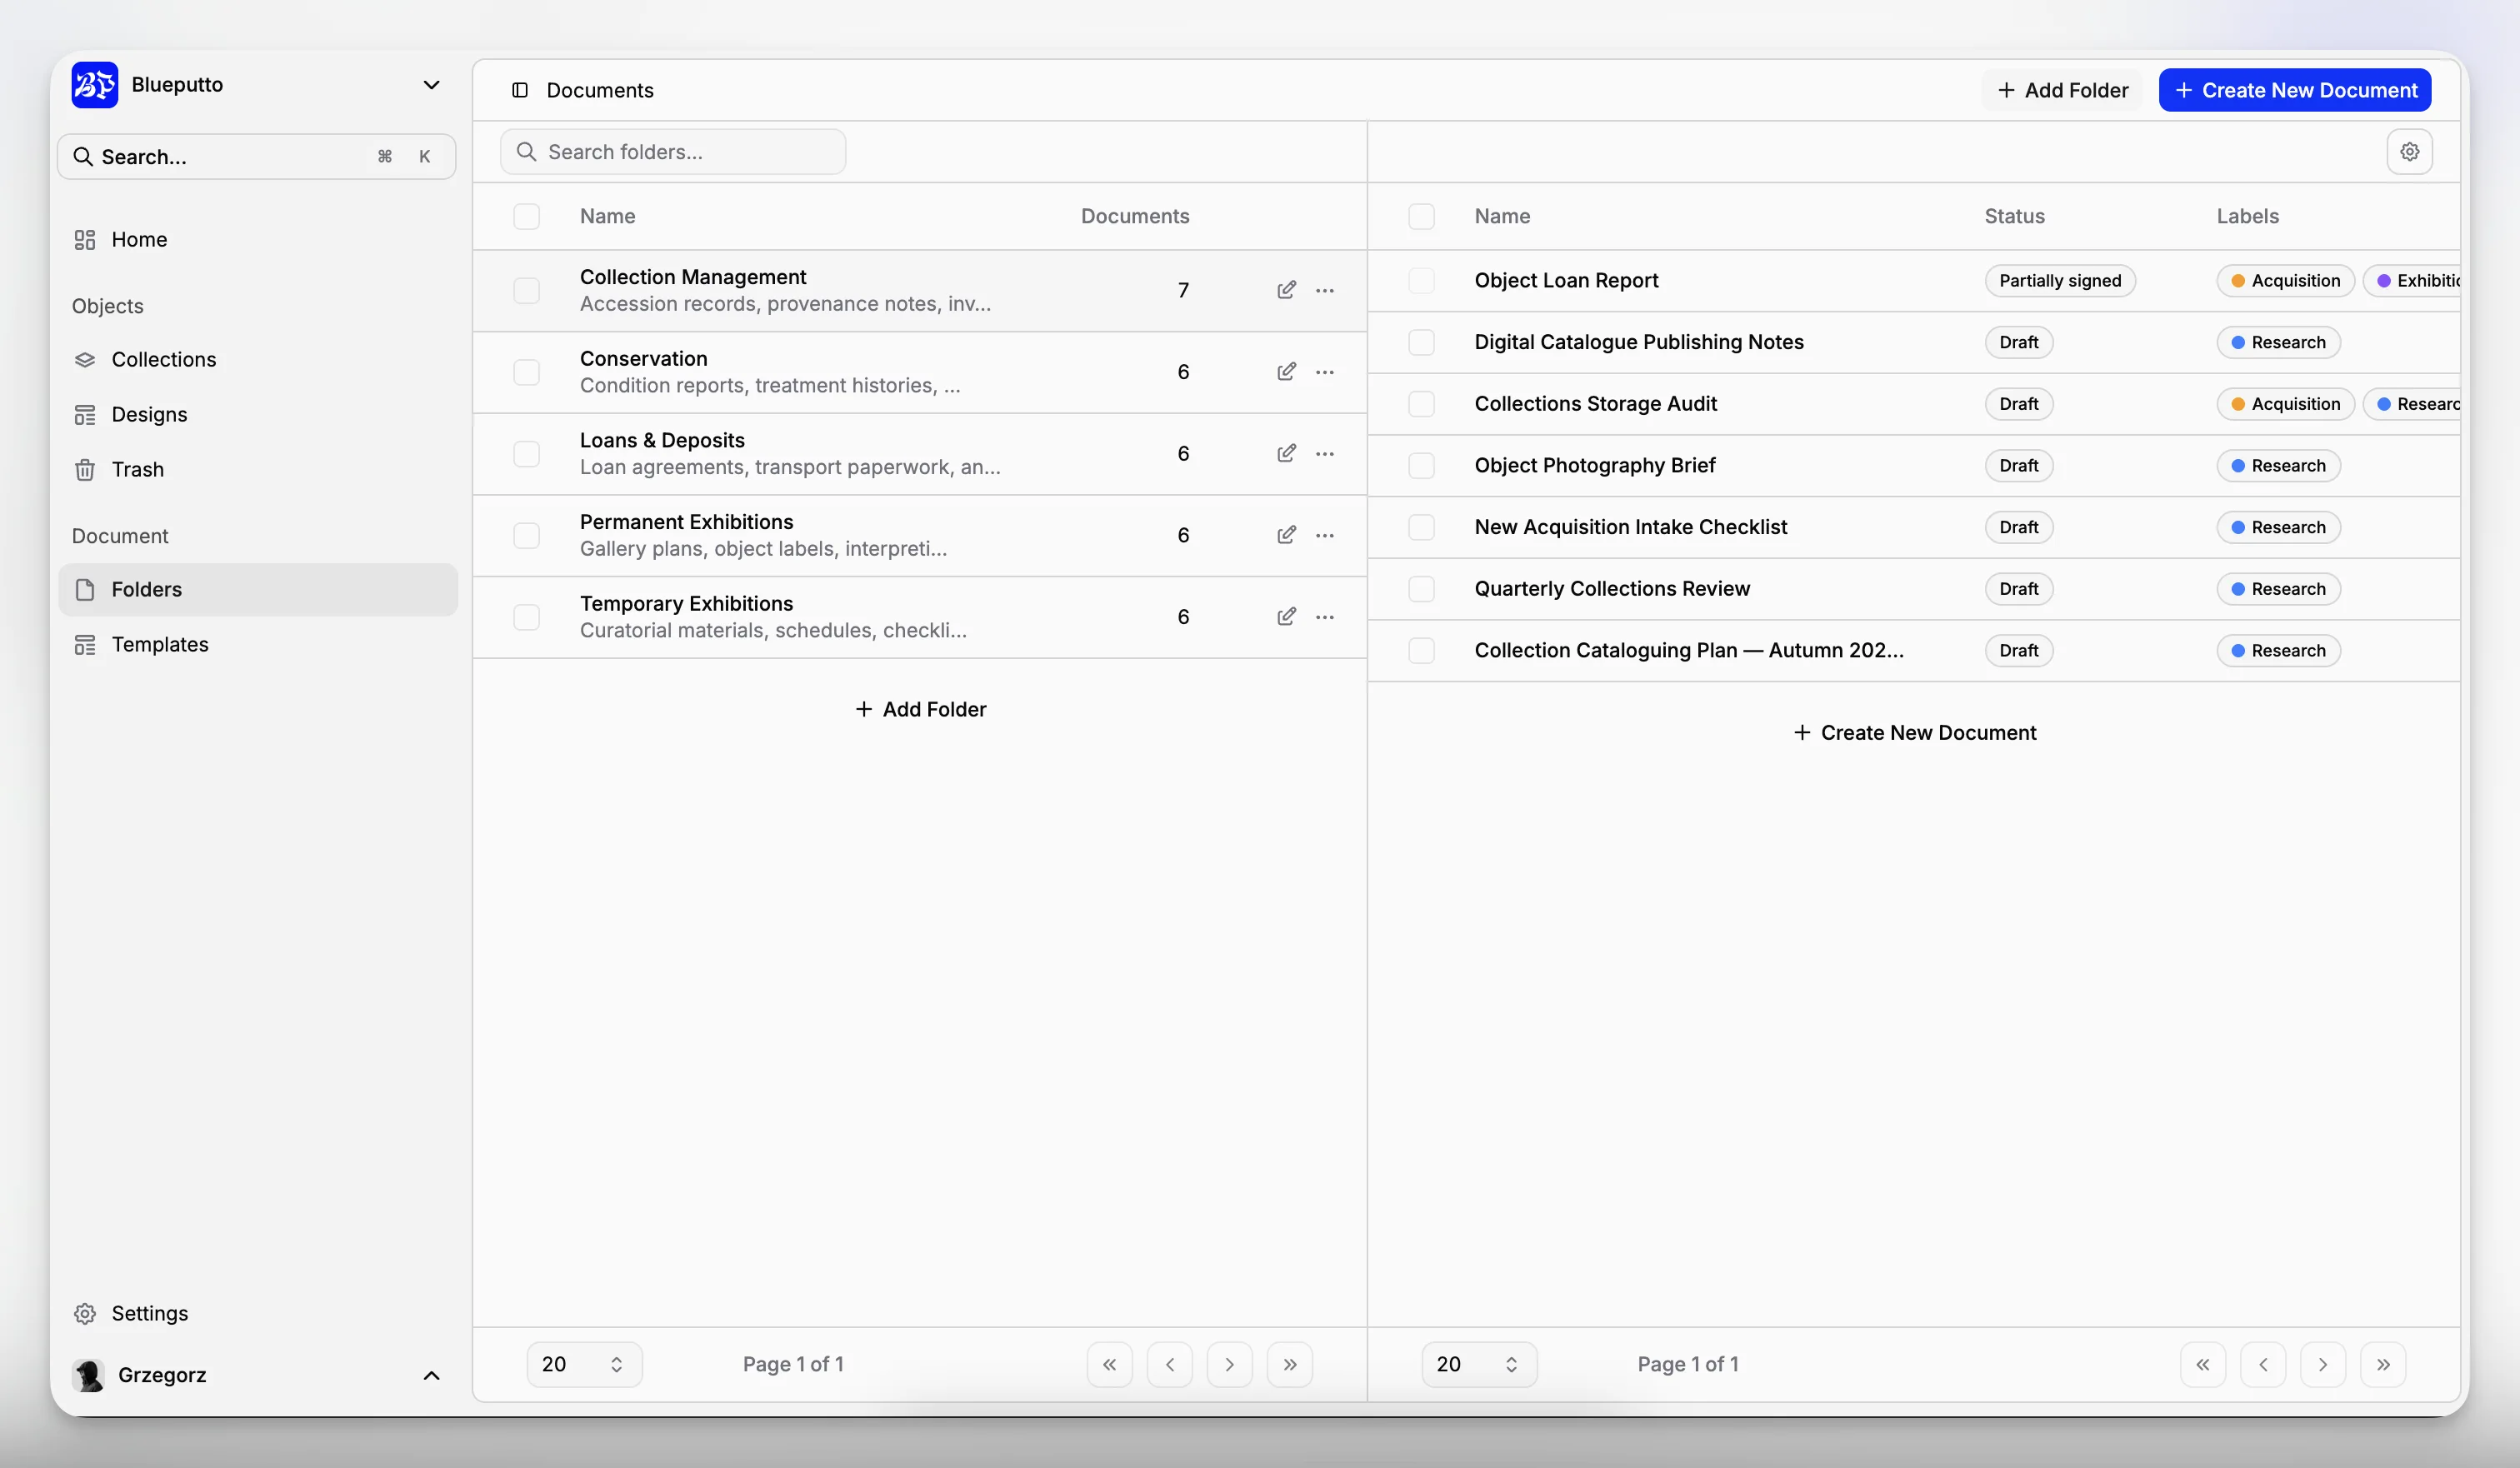Open Collections in the sidebar

pos(258,359)
